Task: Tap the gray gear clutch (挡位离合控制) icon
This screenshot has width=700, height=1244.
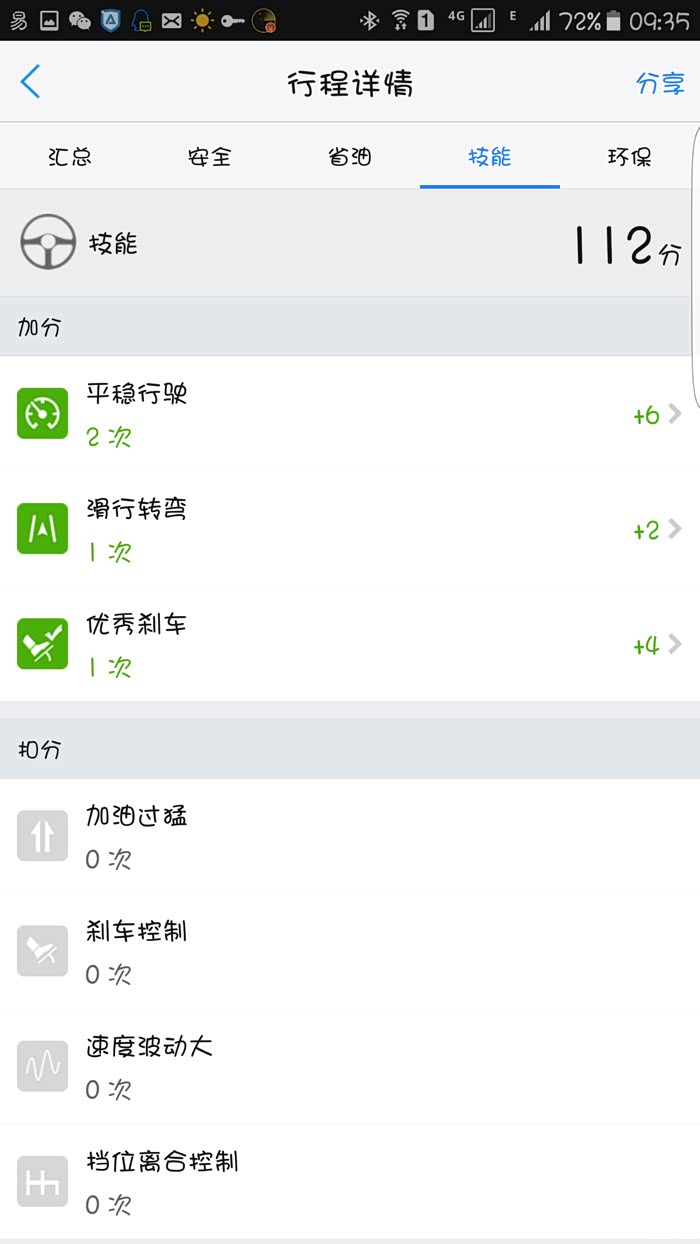Action: [42, 1181]
